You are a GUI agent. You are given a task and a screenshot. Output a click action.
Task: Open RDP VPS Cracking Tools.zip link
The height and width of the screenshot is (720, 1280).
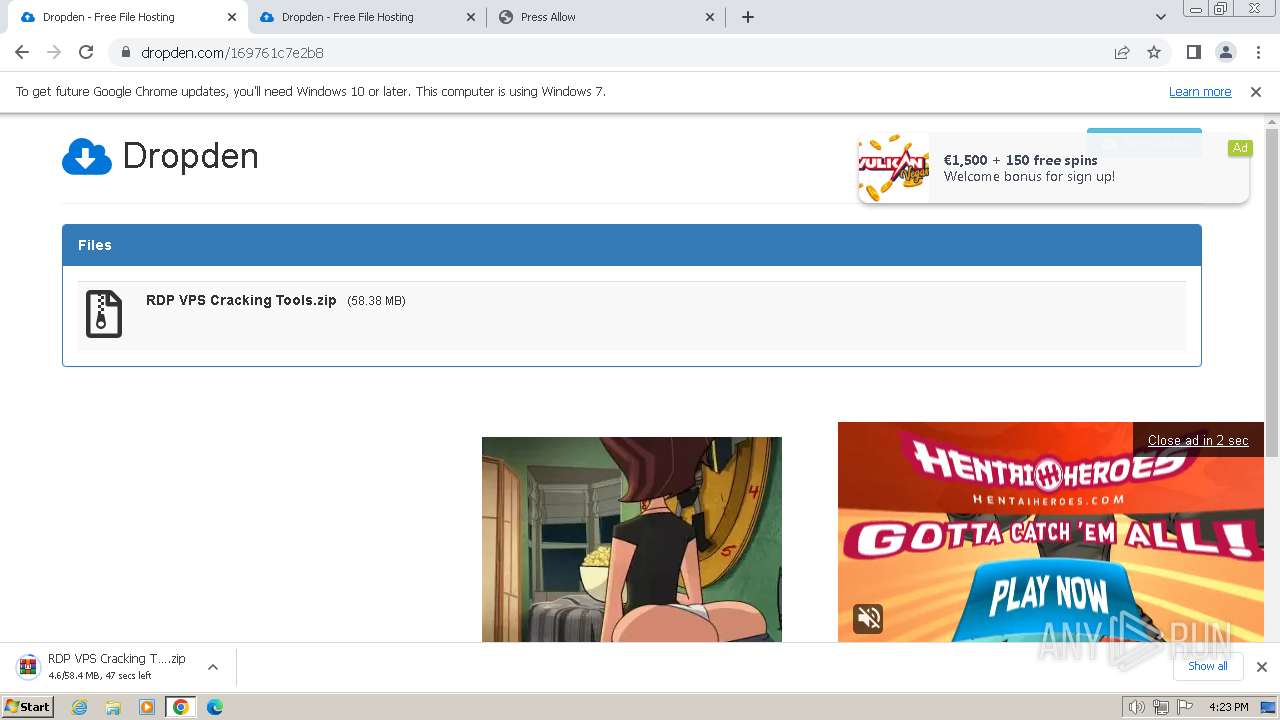pyautogui.click(x=241, y=300)
